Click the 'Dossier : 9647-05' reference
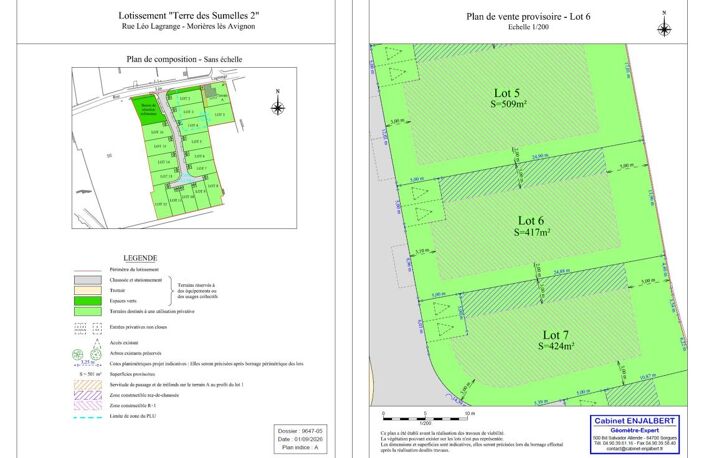Screen dimensions: 704x458 click(300, 431)
